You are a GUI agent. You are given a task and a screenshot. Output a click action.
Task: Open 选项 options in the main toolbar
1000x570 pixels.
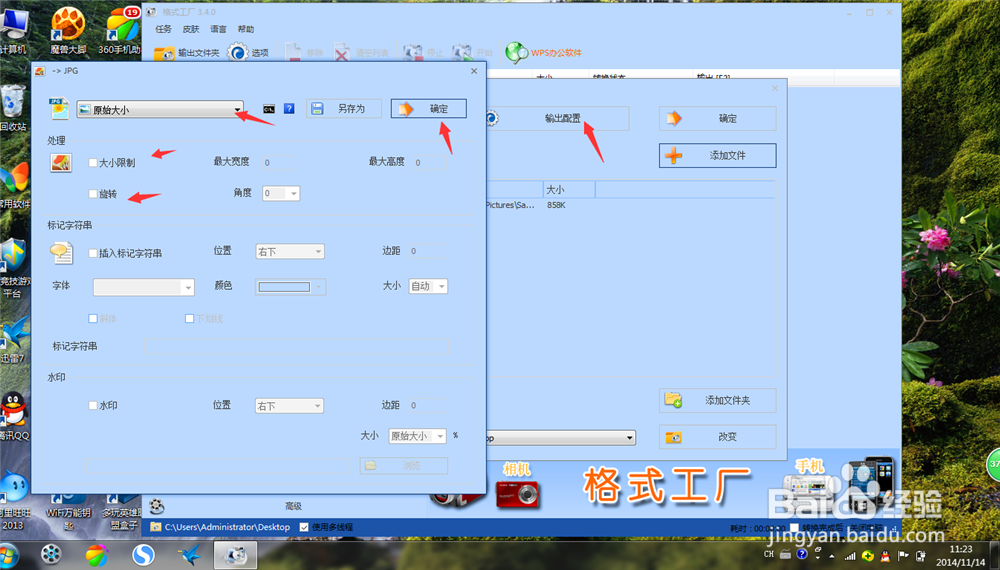238,52
